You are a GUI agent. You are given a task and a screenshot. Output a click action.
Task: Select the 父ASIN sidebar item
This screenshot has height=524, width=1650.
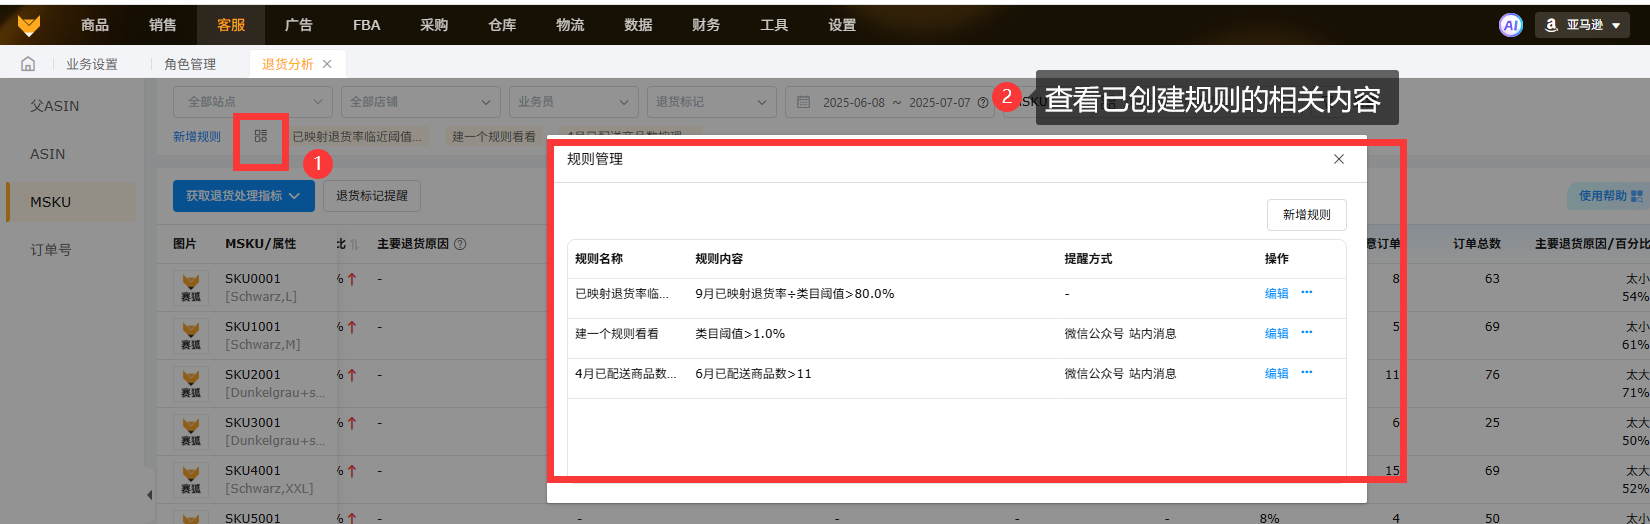55,106
